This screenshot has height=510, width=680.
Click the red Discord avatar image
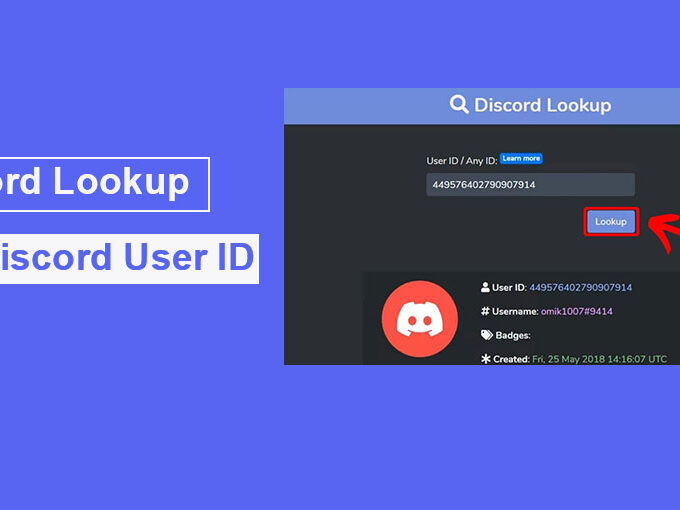(419, 319)
